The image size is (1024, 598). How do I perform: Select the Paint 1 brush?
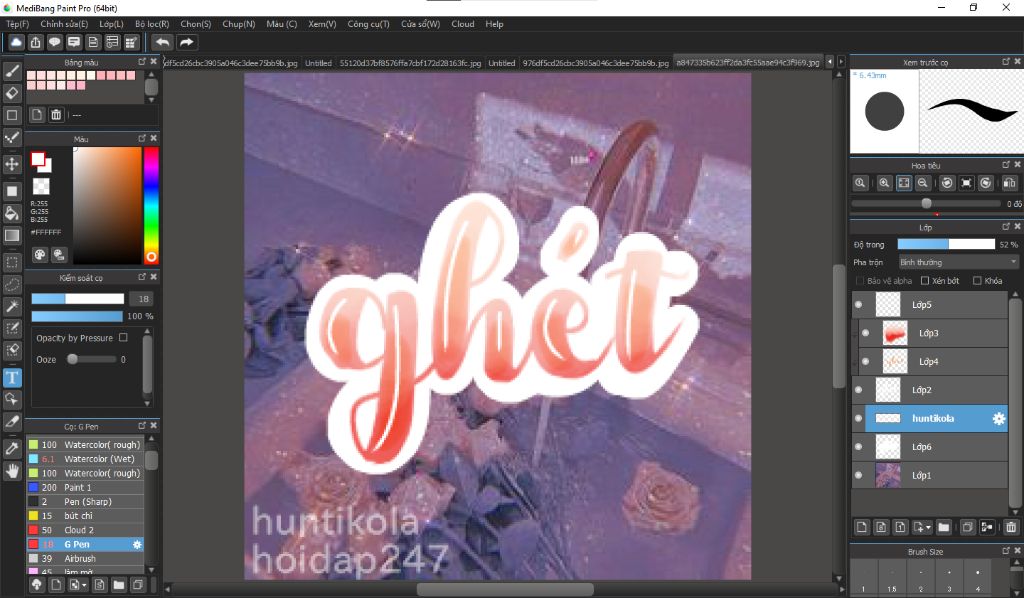coord(85,488)
